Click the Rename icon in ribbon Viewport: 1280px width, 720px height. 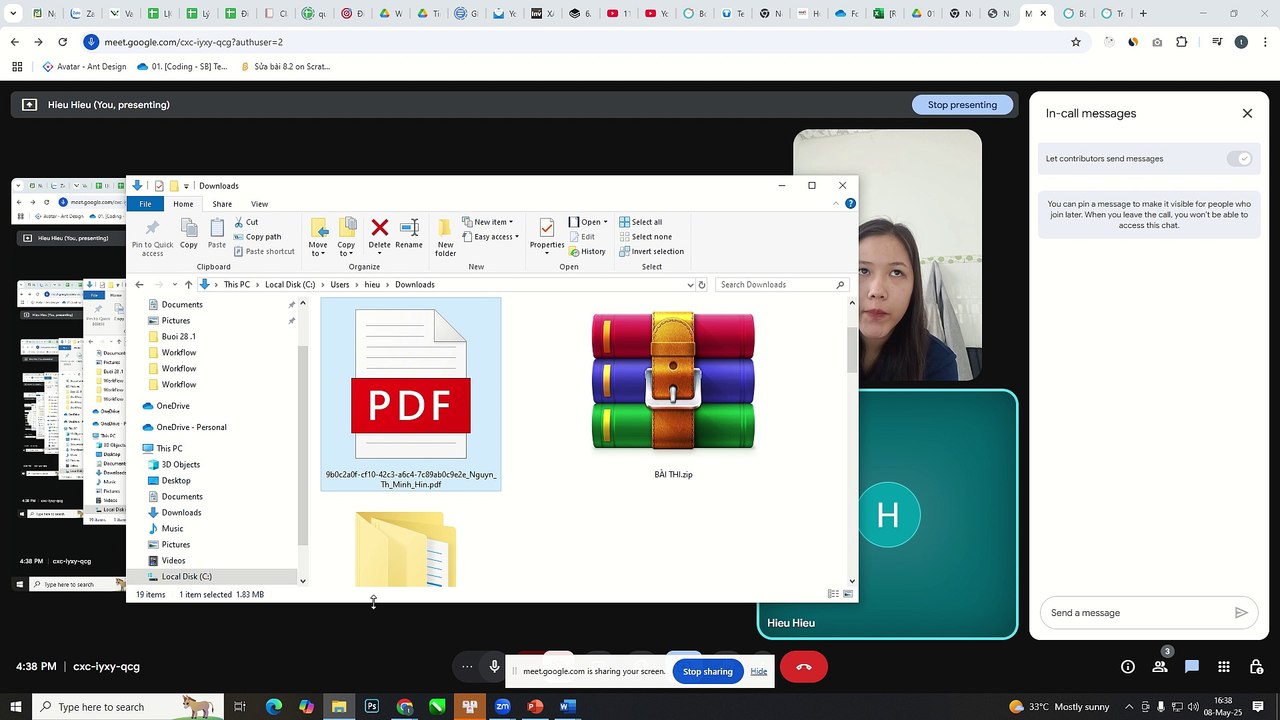click(x=408, y=234)
